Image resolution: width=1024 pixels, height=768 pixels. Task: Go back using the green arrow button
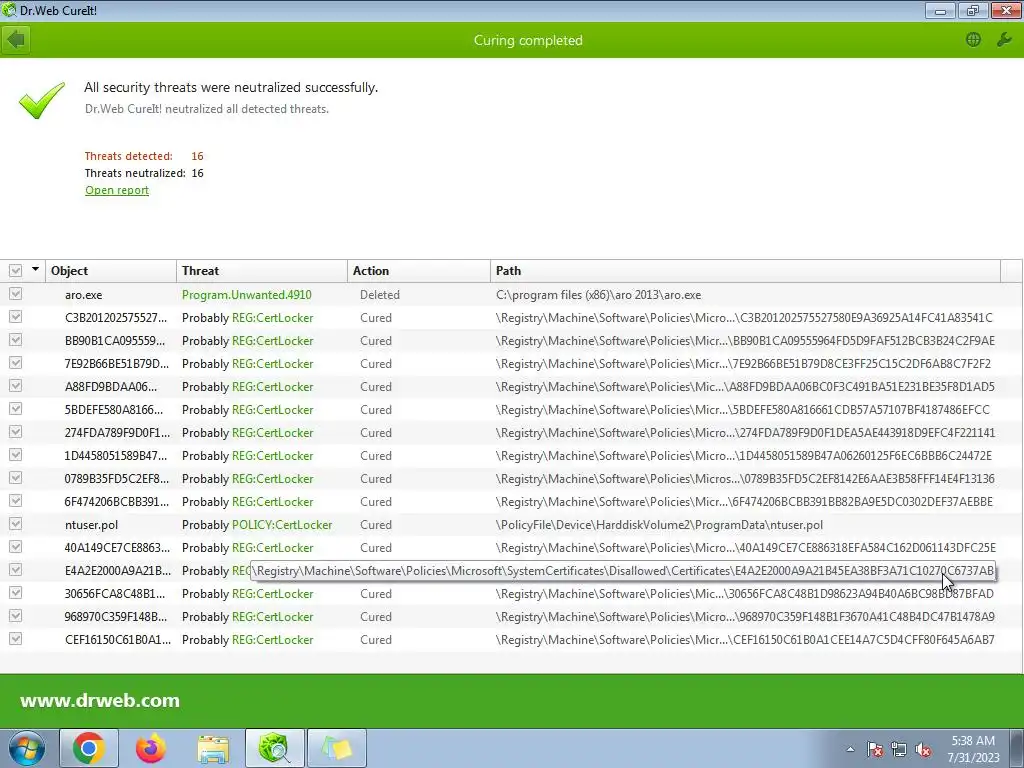16,40
